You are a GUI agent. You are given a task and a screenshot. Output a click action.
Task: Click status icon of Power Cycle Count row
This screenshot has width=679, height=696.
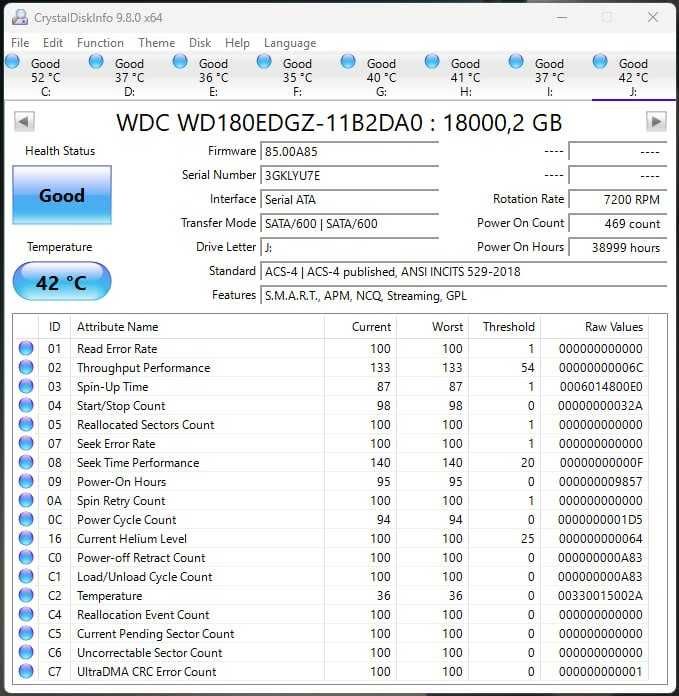pos(26,519)
